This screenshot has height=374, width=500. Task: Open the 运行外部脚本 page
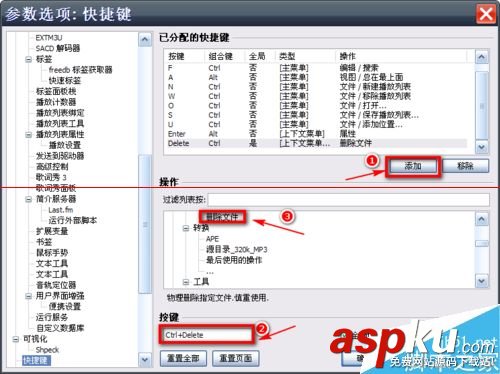[x=73, y=220]
